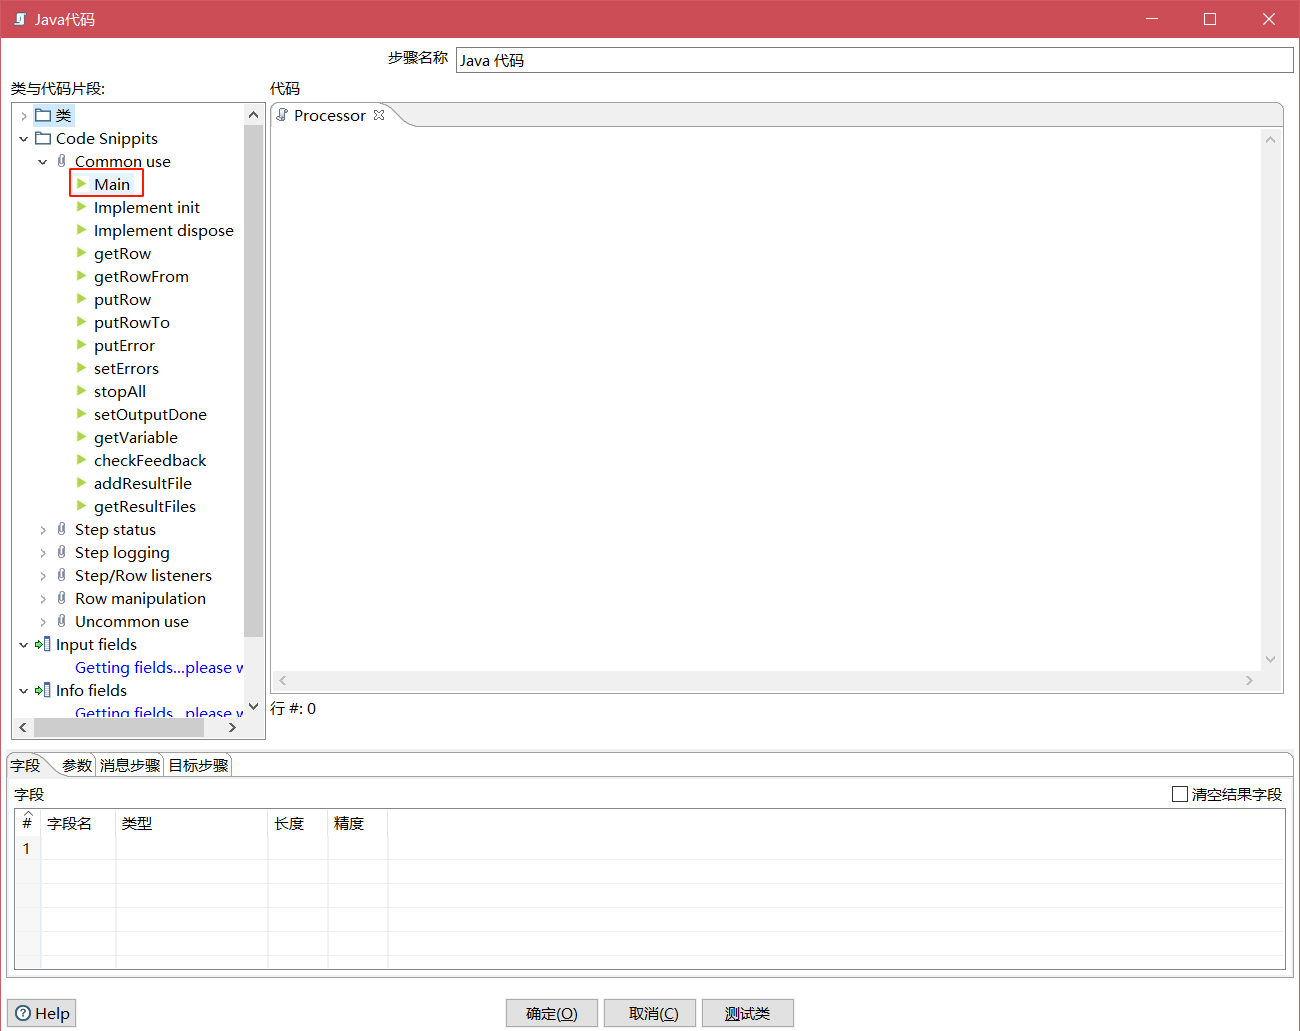Click the green arrow icon beside Main
The image size is (1300, 1031).
point(82,184)
